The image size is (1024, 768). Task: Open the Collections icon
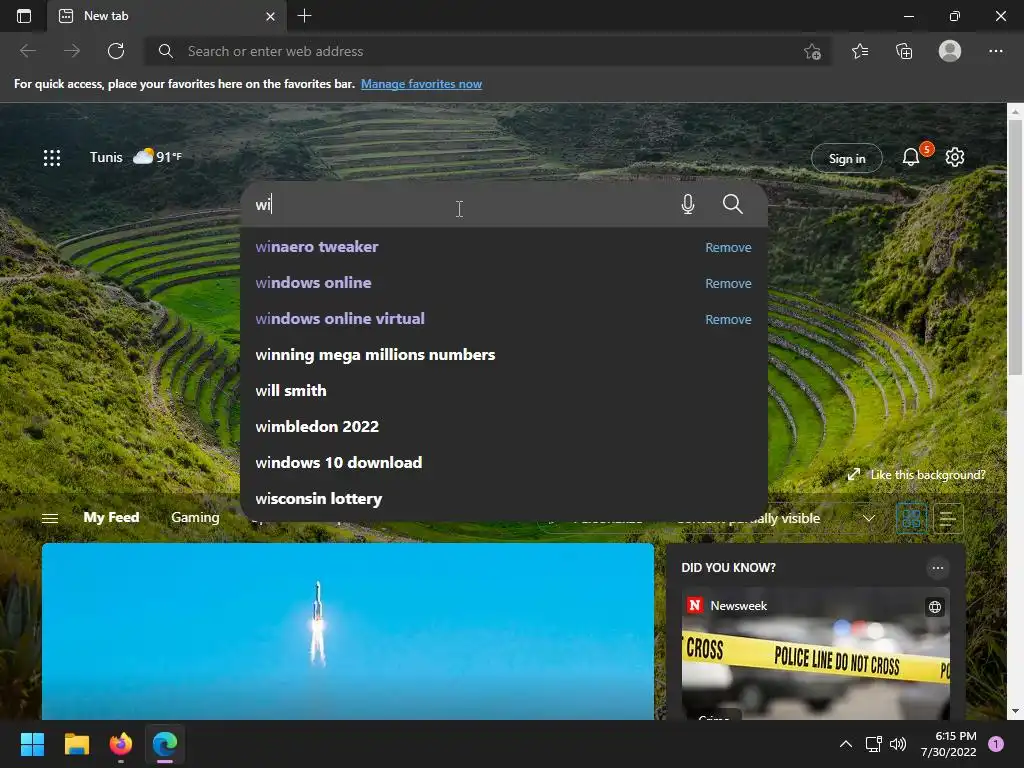(x=904, y=51)
